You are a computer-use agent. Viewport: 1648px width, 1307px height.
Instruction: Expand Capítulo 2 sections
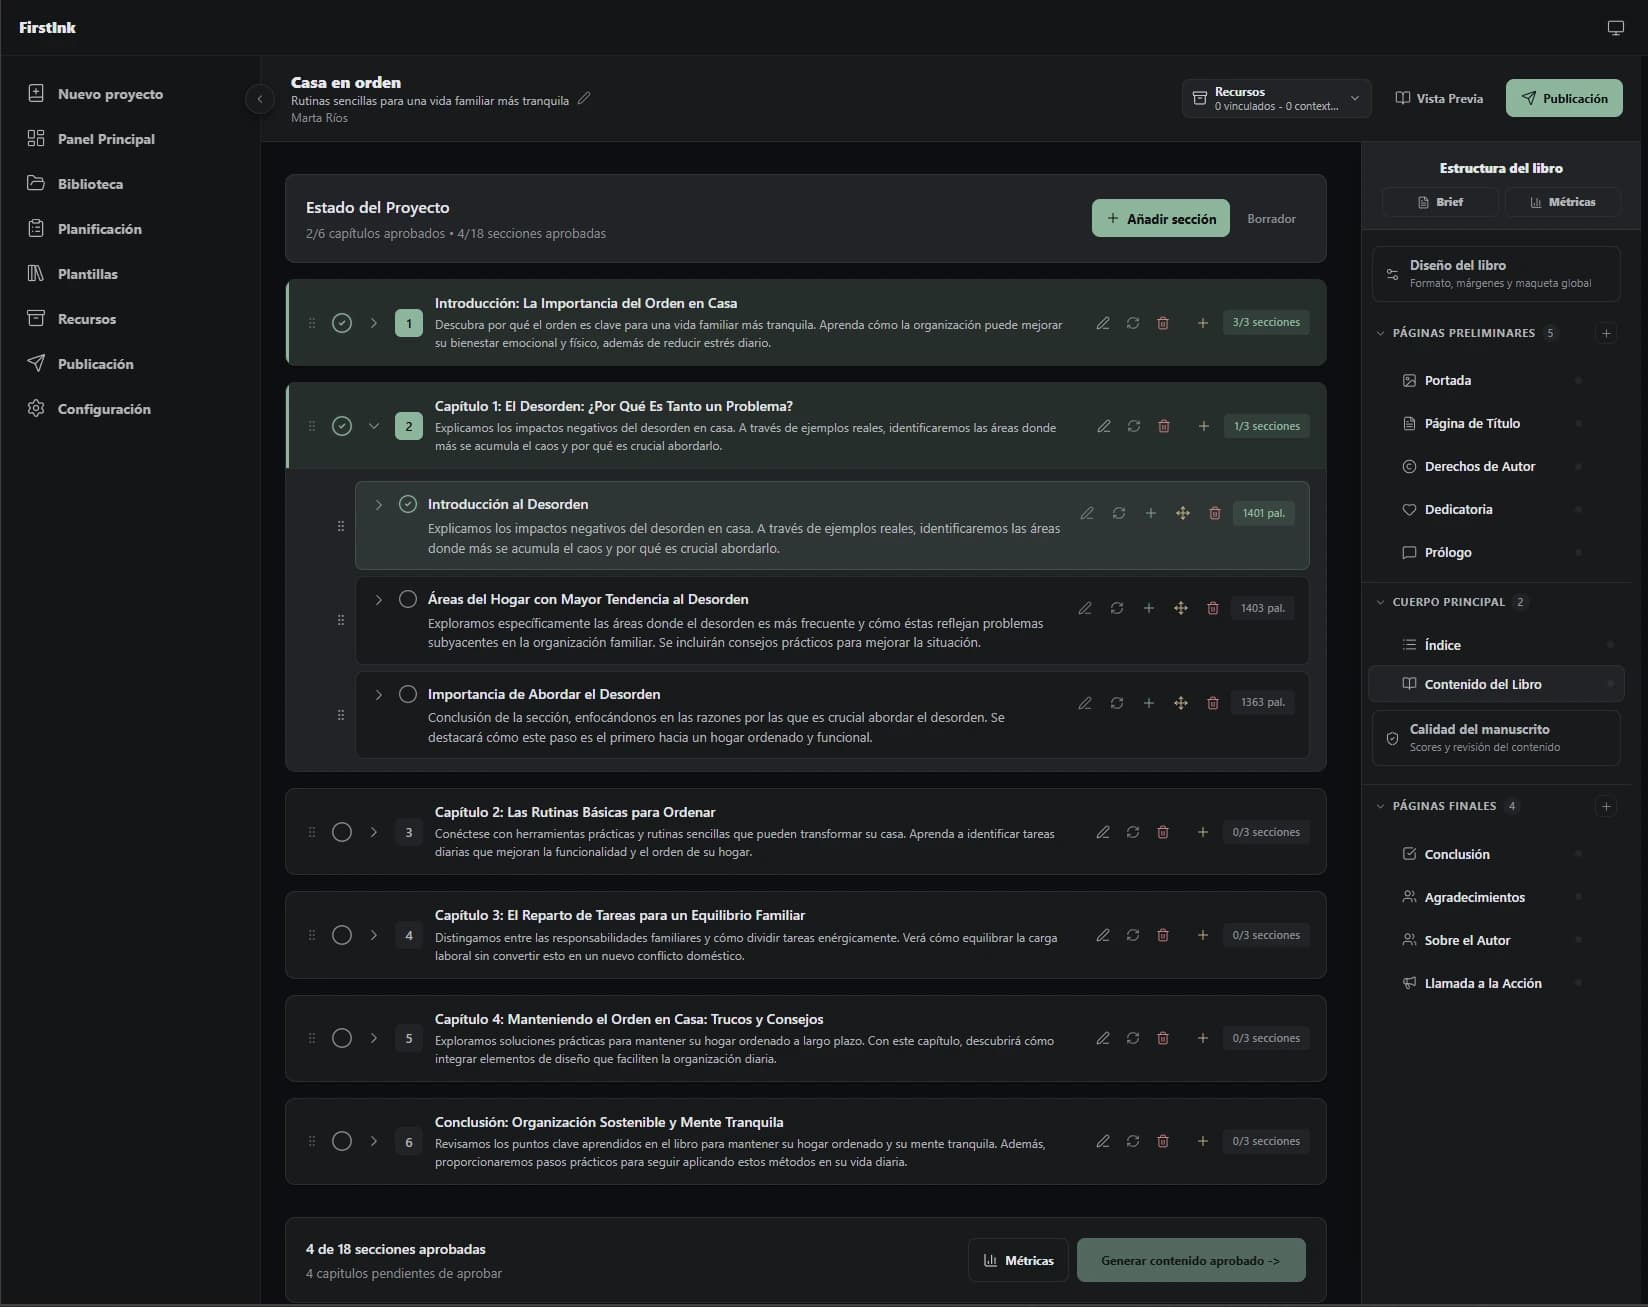tap(374, 832)
